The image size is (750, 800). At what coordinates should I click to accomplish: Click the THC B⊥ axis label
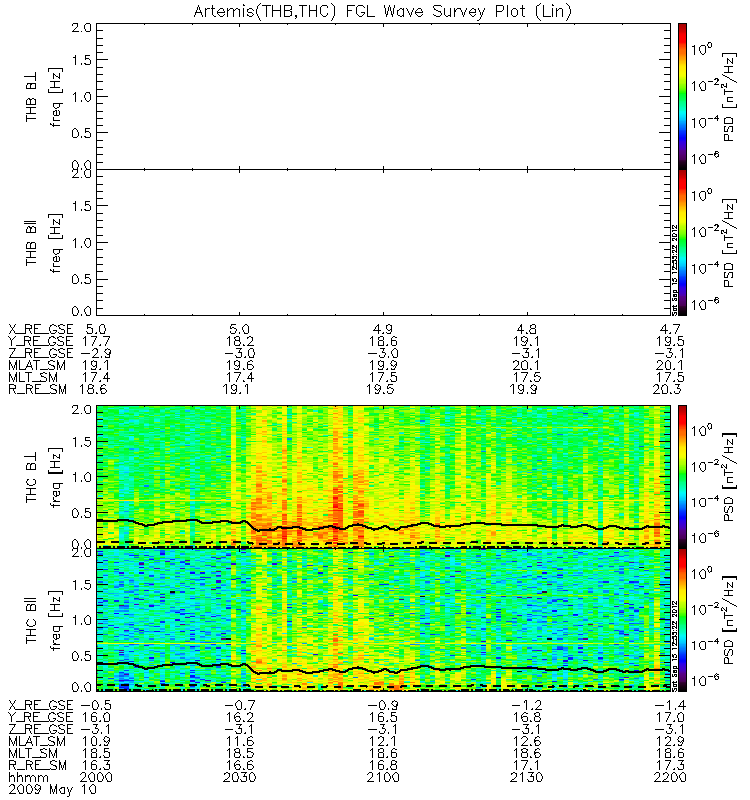click(32, 477)
